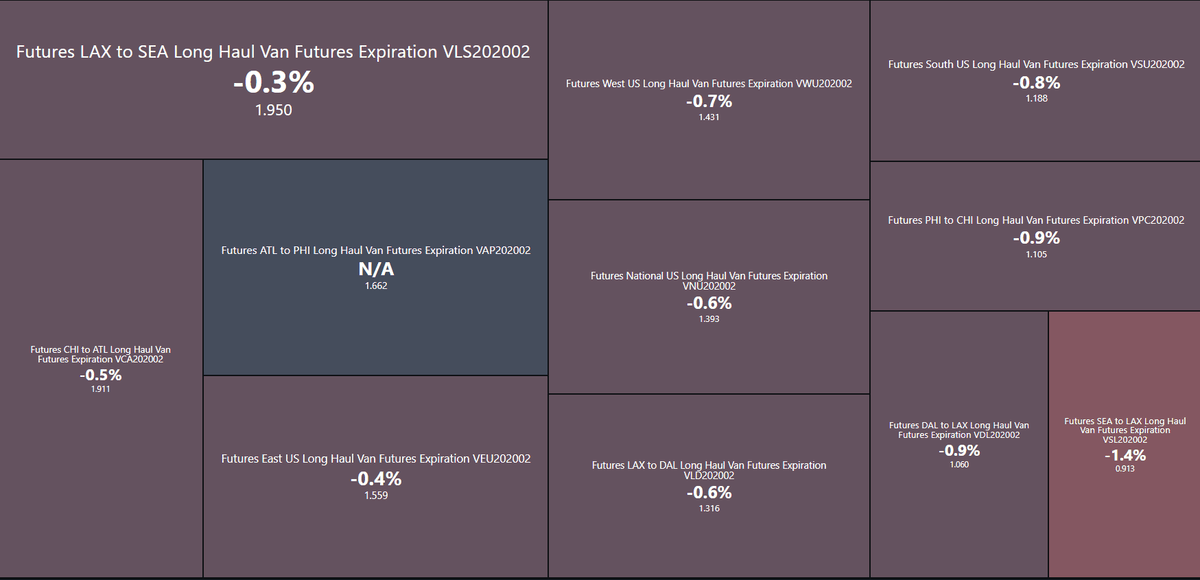This screenshot has height=580, width=1200.
Task: Click the 1.950 price under LAX to SEA
Action: coord(273,110)
